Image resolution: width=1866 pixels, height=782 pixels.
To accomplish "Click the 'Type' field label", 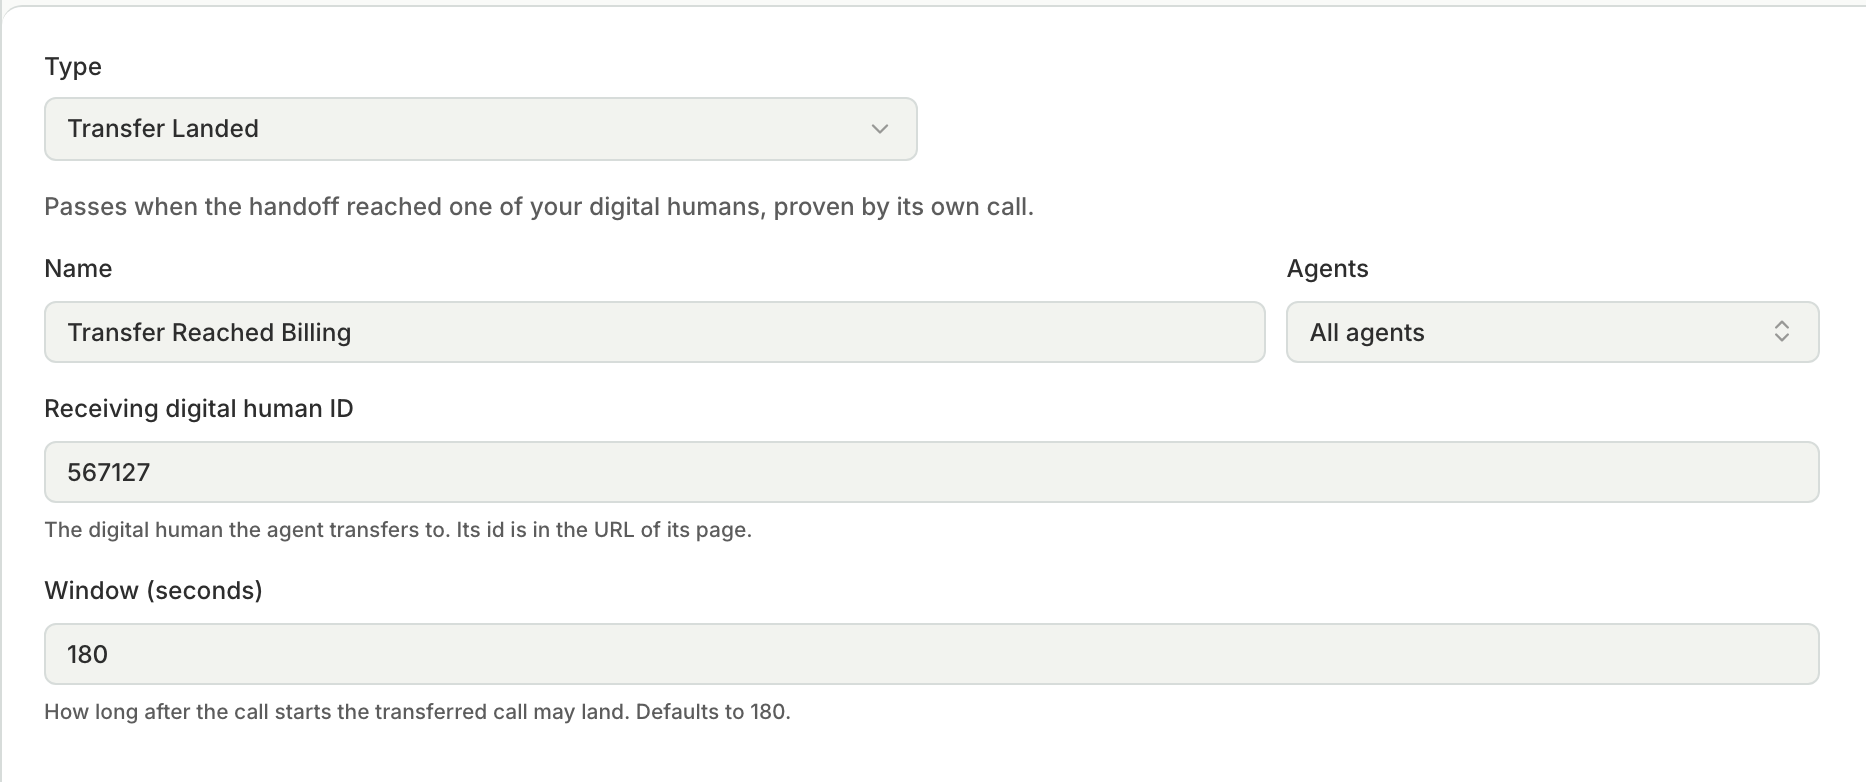I will [x=73, y=67].
